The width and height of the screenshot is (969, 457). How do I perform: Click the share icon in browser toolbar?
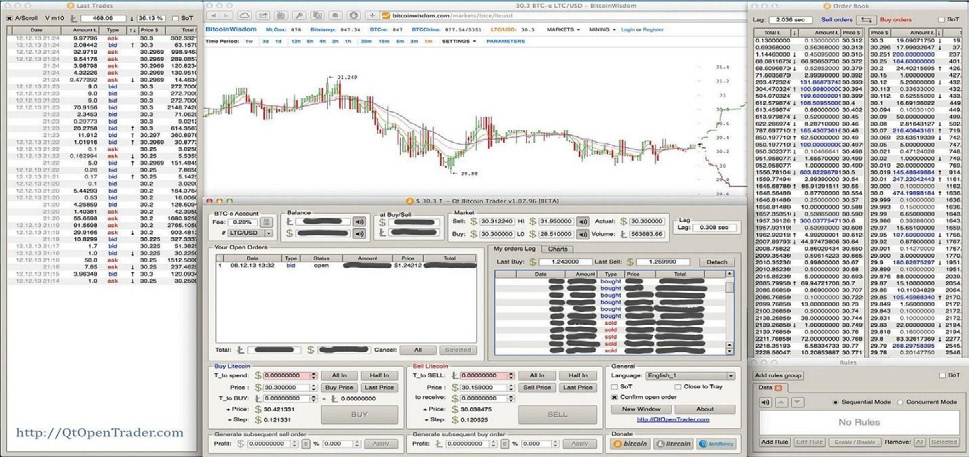tap(263, 15)
